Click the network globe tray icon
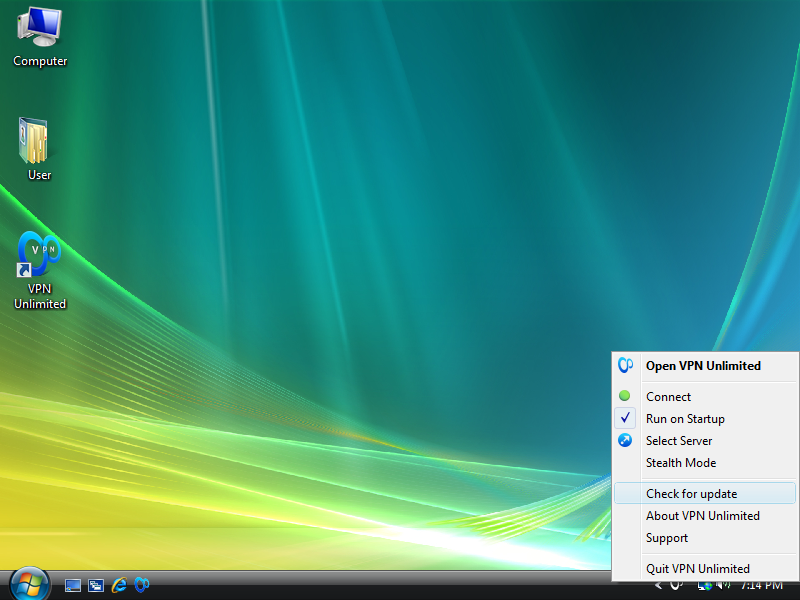Image resolution: width=800 pixels, height=600 pixels. point(705,586)
